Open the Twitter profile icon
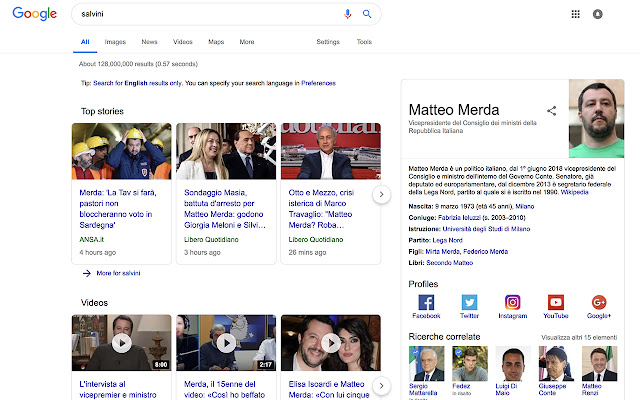 469,302
